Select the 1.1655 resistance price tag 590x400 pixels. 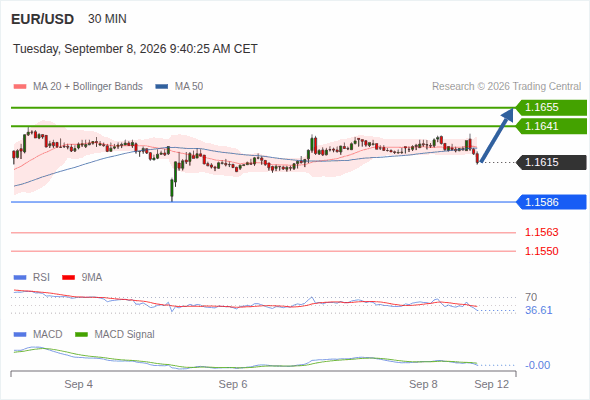[552, 108]
